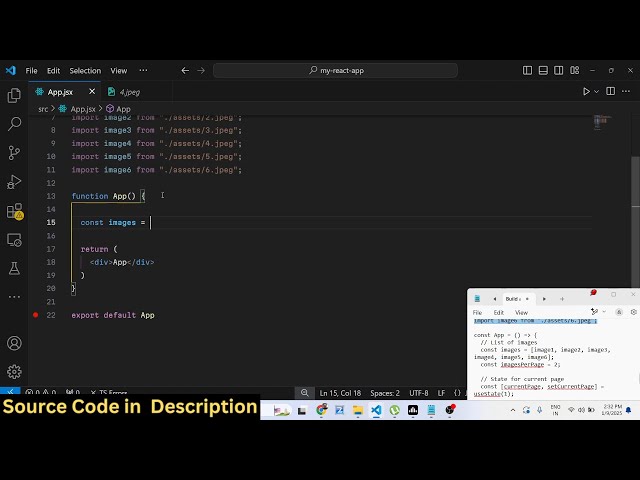
Task: Open the Testing flask icon view
Action: pos(14,268)
